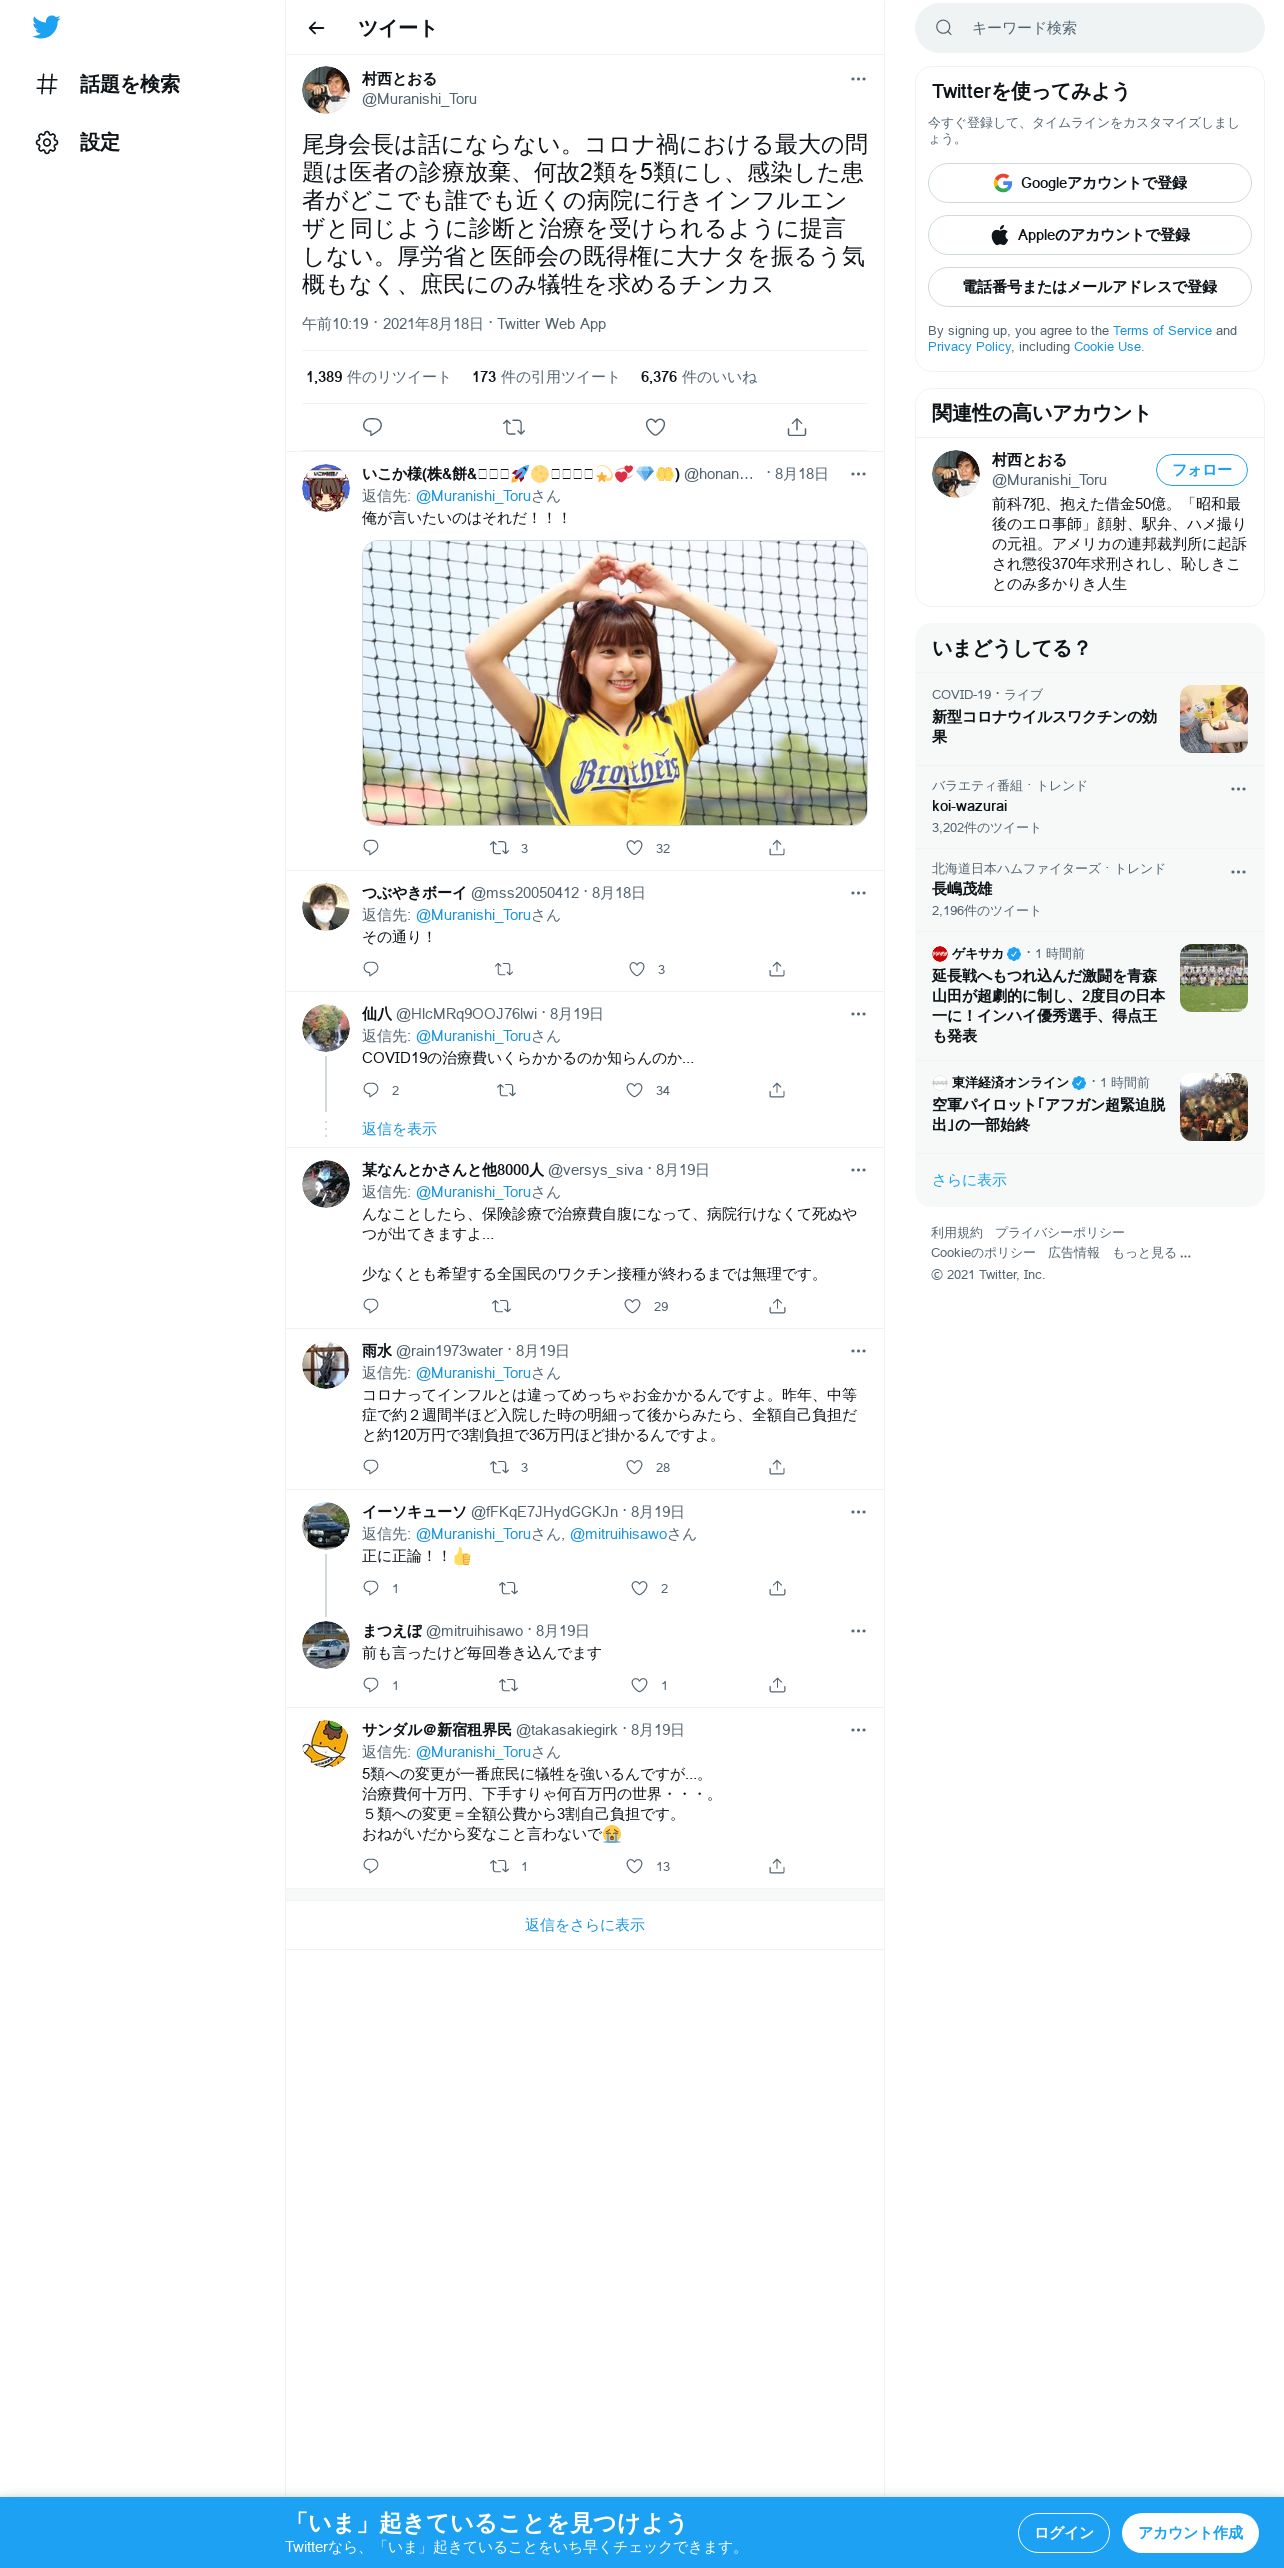This screenshot has width=1284, height=2568.
Task: Click 返信をさらに表示 to load more replies
Action: [x=585, y=1925]
